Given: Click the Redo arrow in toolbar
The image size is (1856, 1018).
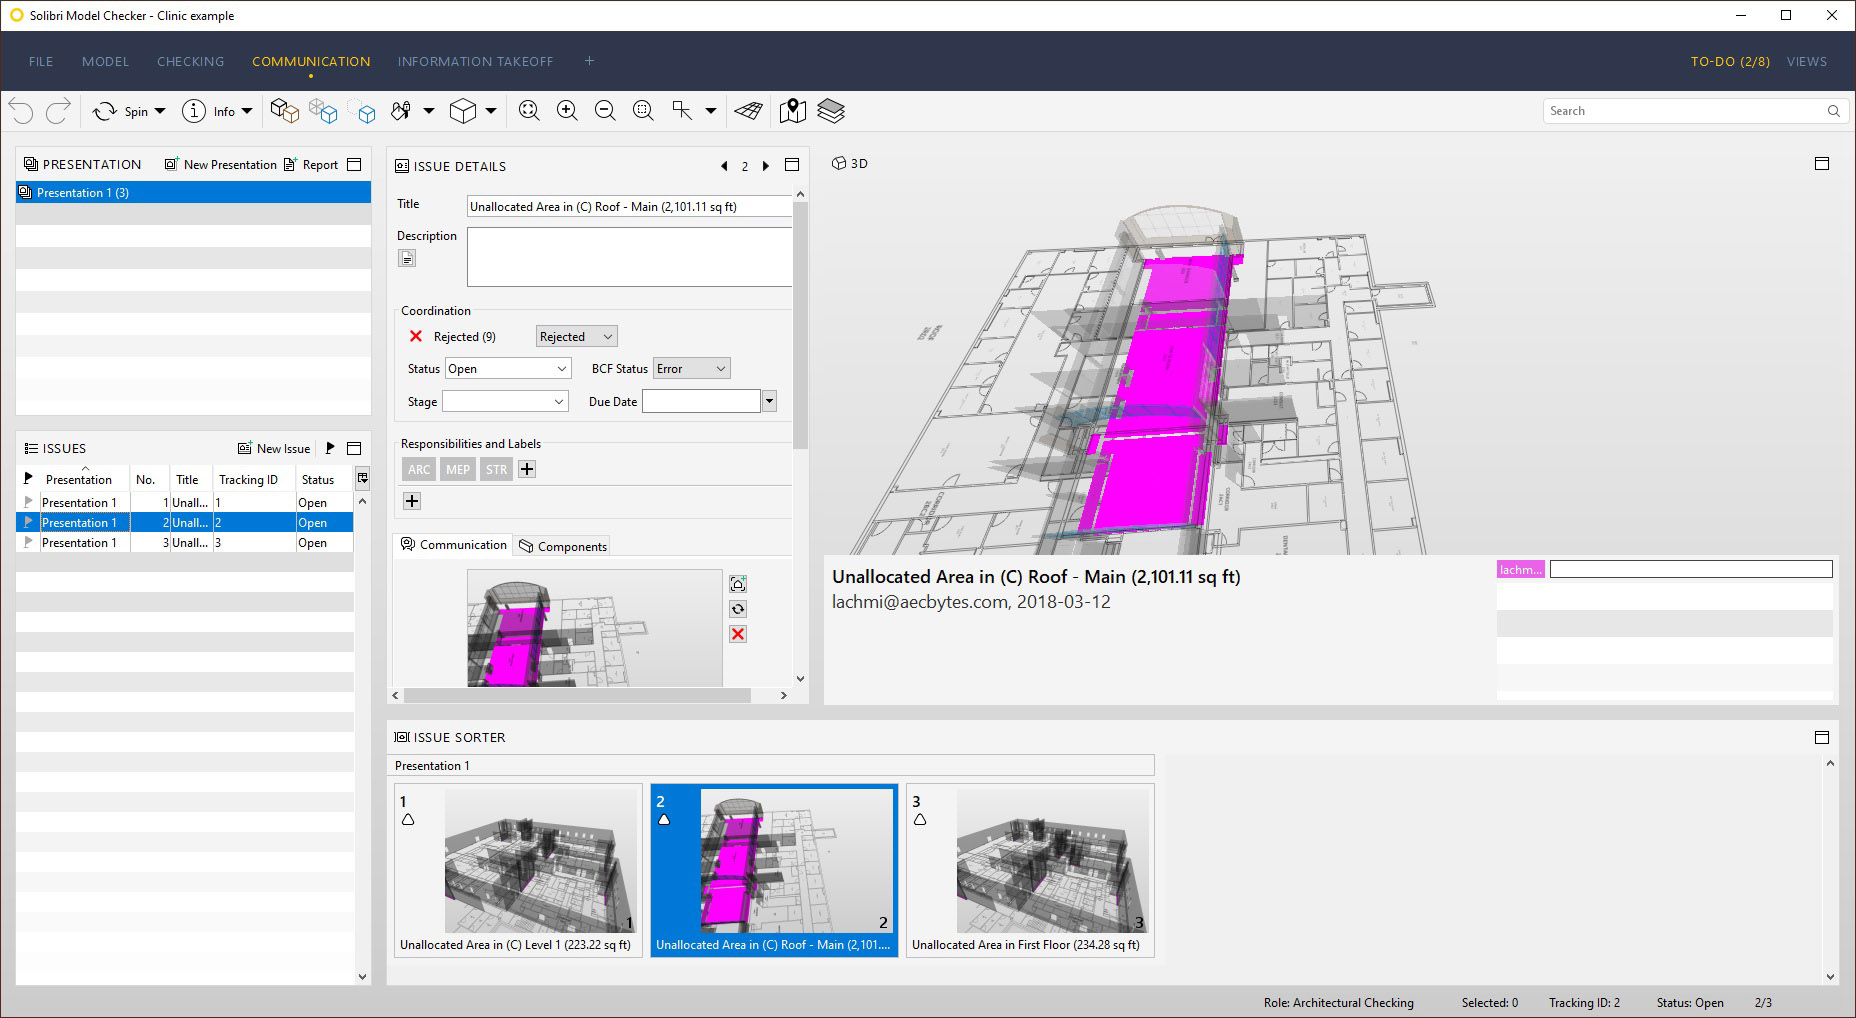Looking at the screenshot, I should coord(58,111).
